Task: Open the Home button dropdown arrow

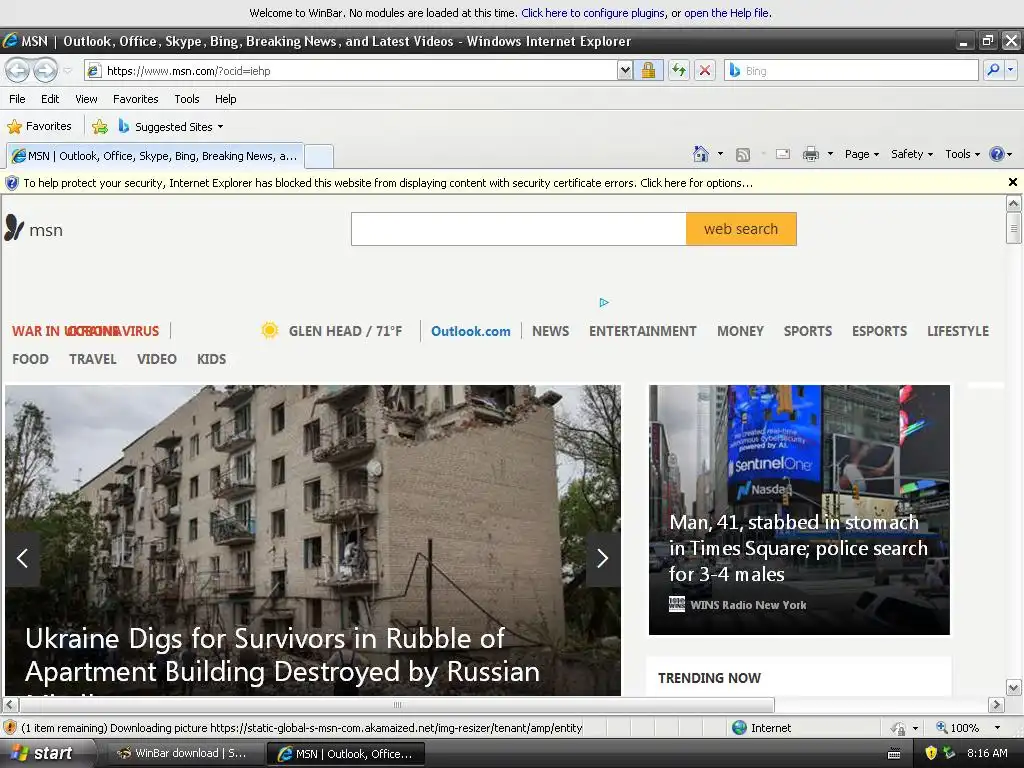Action: (720, 154)
